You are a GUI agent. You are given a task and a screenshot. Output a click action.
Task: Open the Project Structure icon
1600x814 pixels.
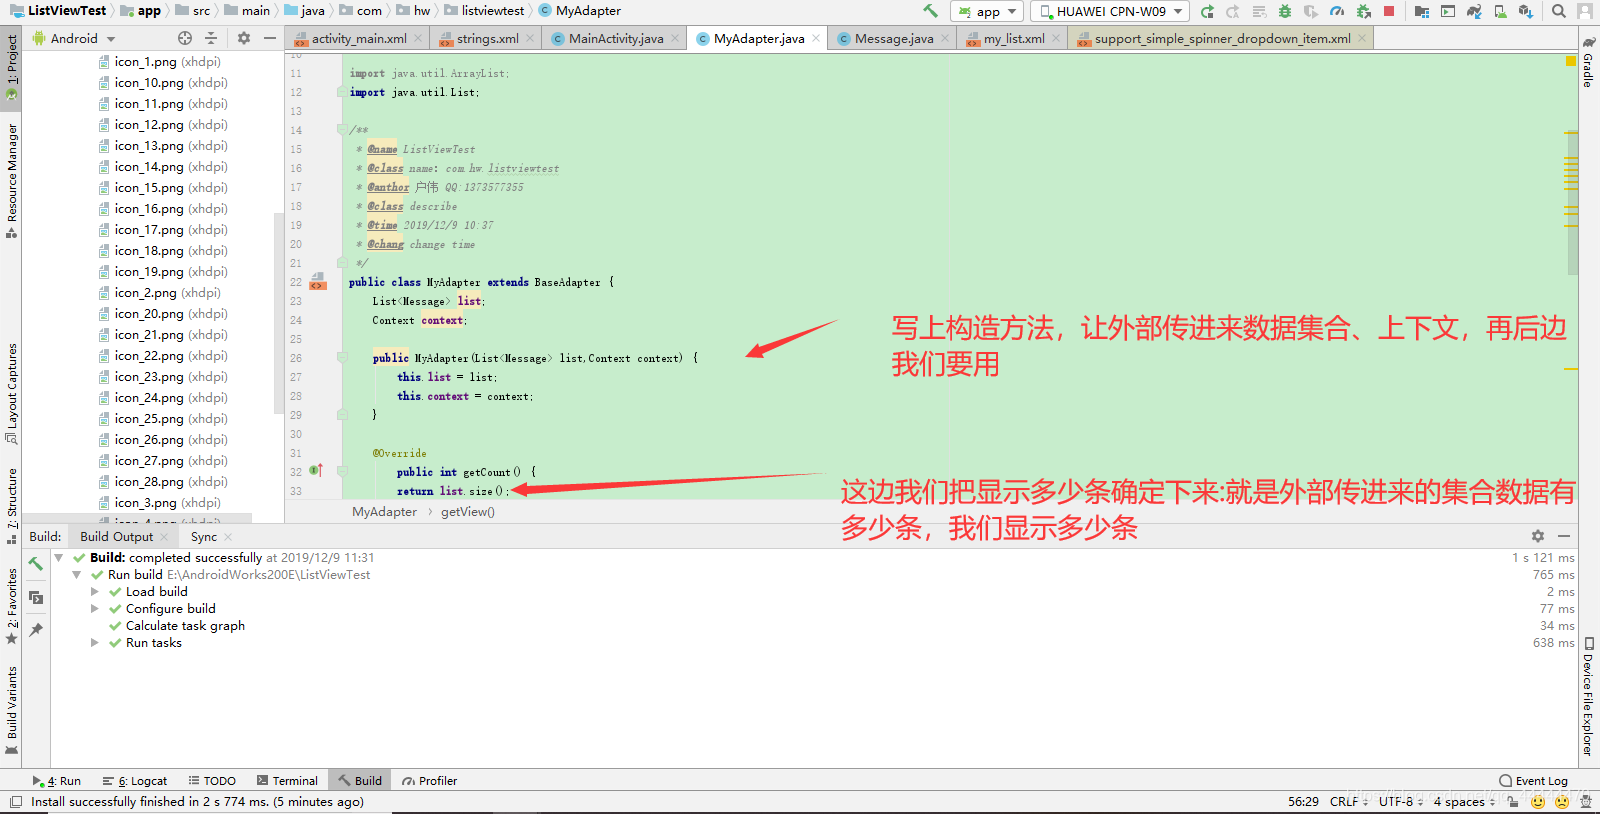coord(1422,11)
